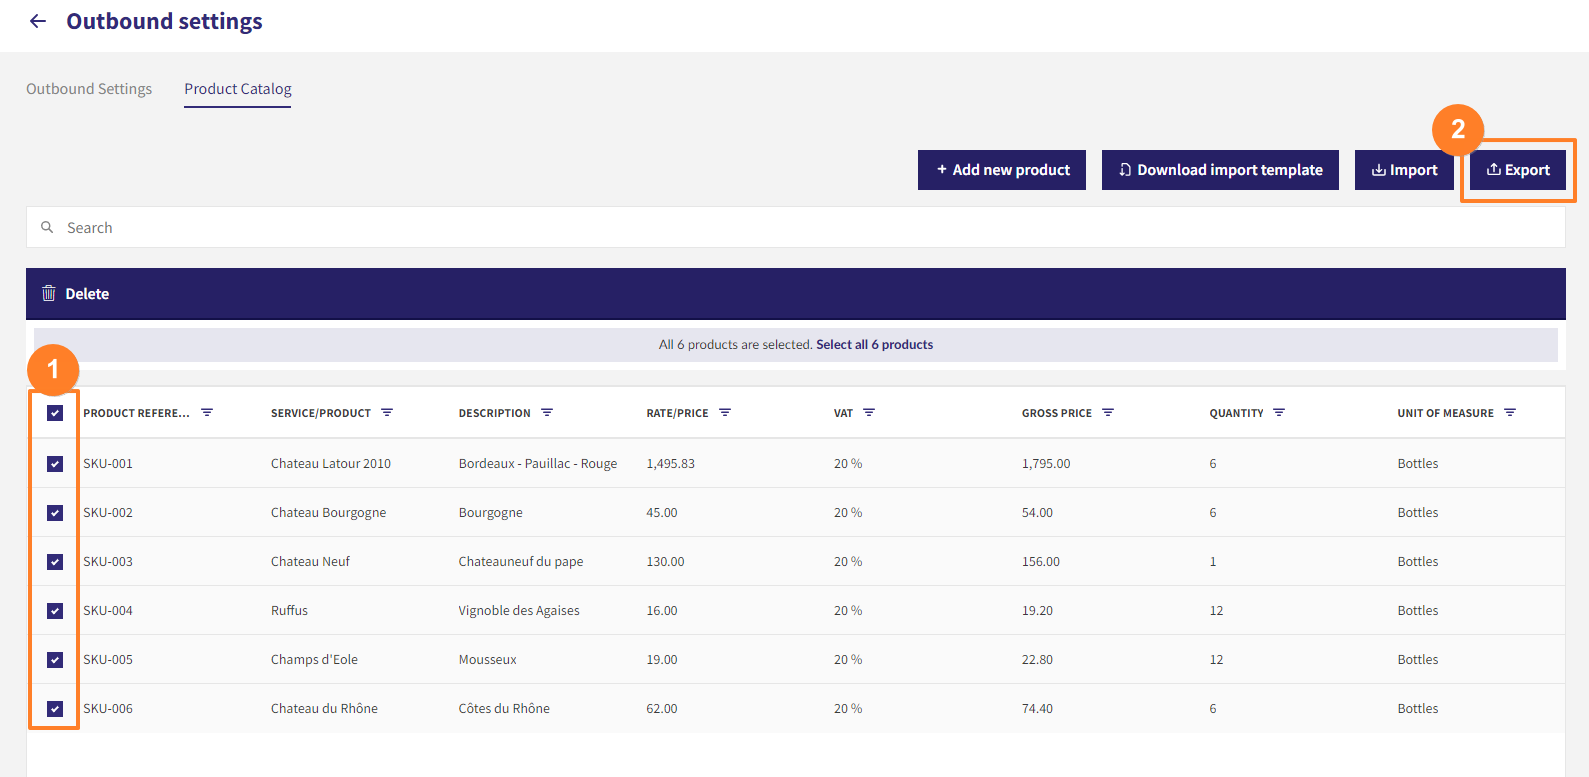The image size is (1589, 777).
Task: Click the DESCRIPTION column header
Action: [495, 413]
